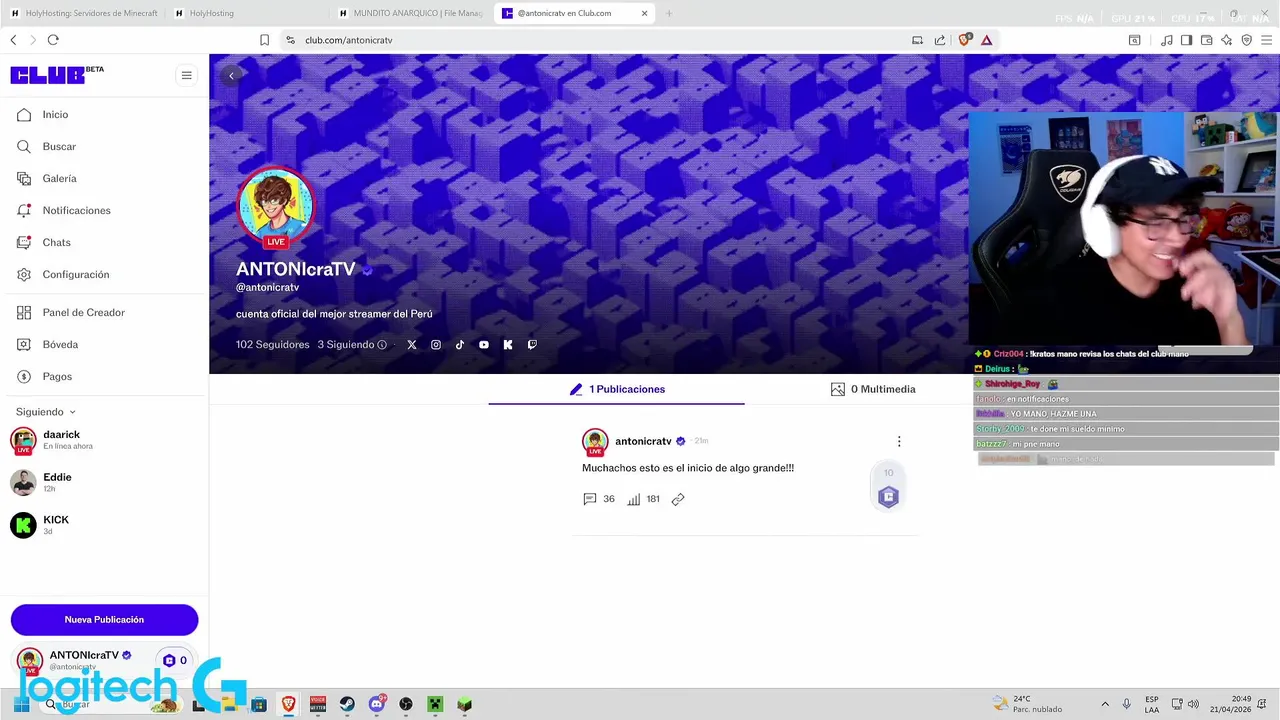This screenshot has height=720, width=1280.
Task: Click the 102 Seguidores count
Action: click(273, 345)
